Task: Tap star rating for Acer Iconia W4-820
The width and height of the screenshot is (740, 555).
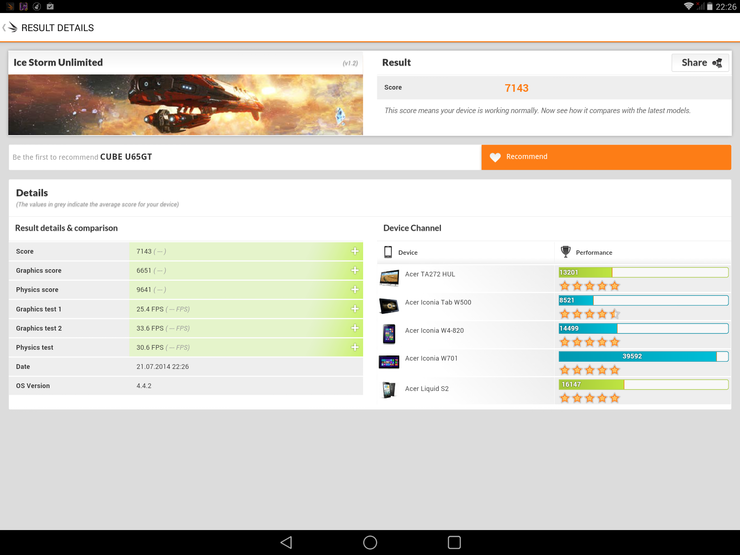Action: pos(589,342)
